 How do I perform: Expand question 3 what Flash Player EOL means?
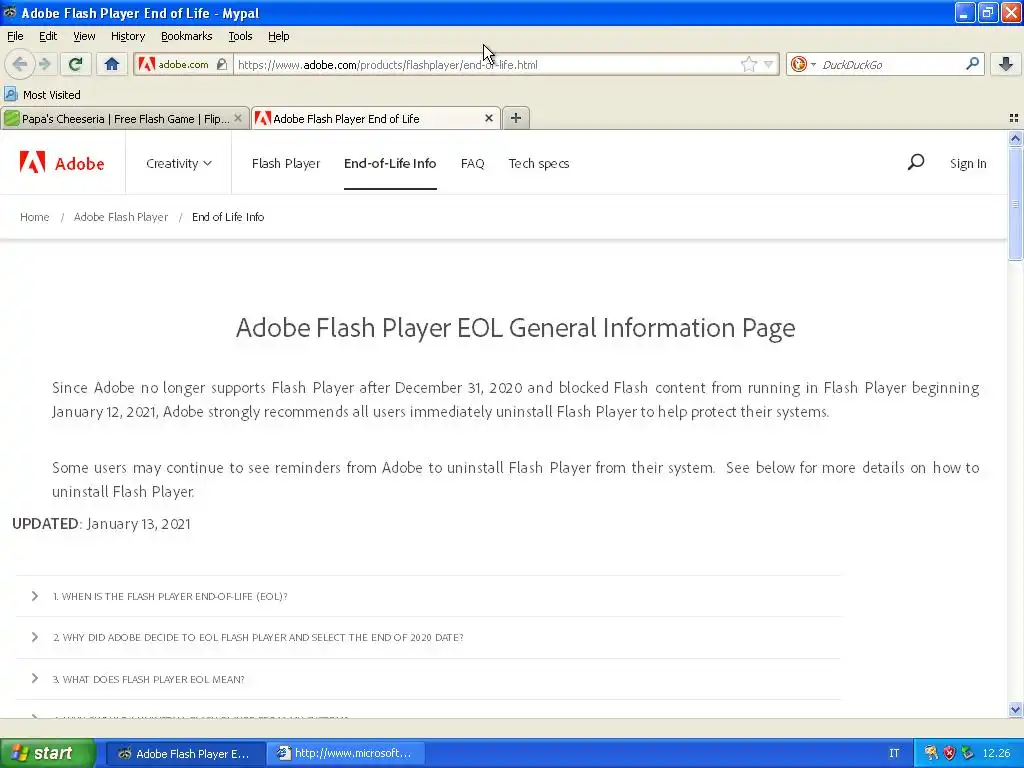pyautogui.click(x=428, y=679)
